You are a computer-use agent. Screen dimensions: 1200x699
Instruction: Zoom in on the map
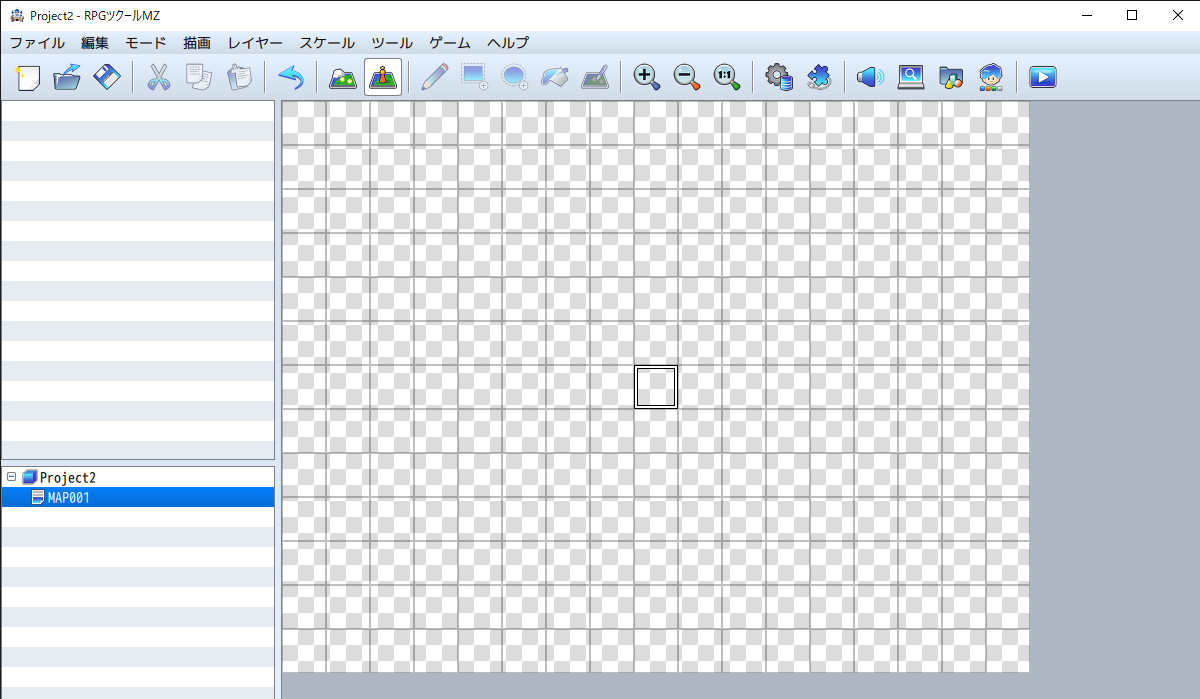[x=646, y=77]
